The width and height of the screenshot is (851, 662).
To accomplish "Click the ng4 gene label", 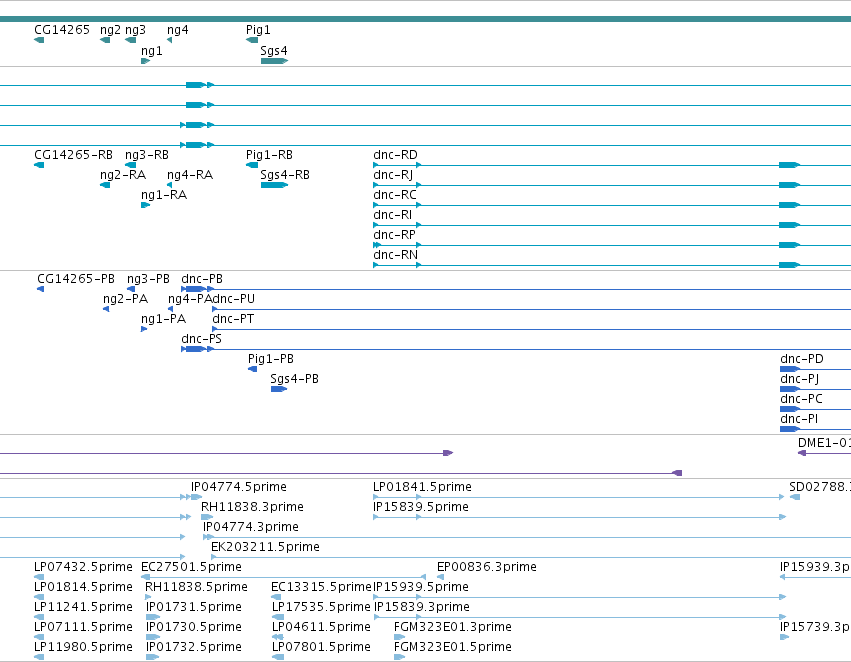I will coord(177,30).
